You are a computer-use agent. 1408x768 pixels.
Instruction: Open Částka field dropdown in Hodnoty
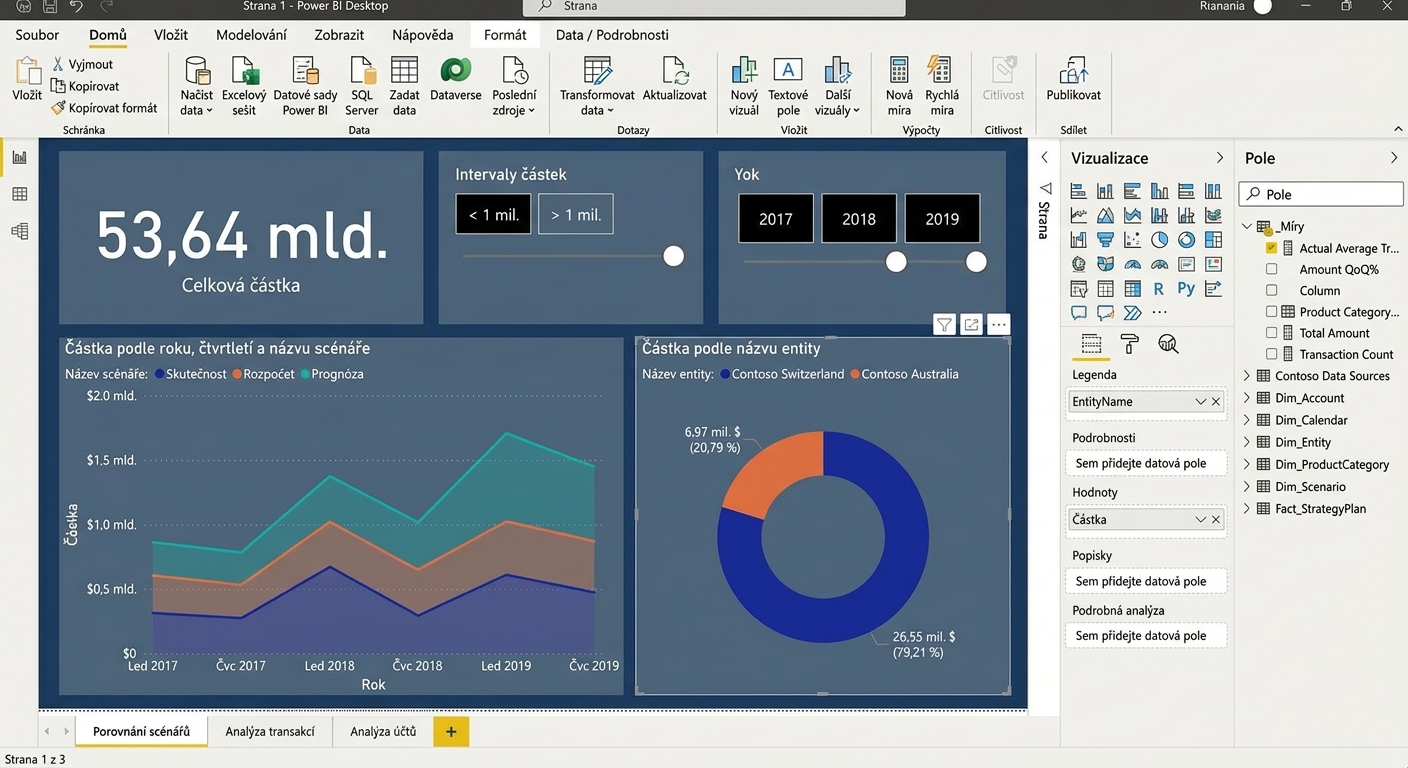[x=1200, y=519]
